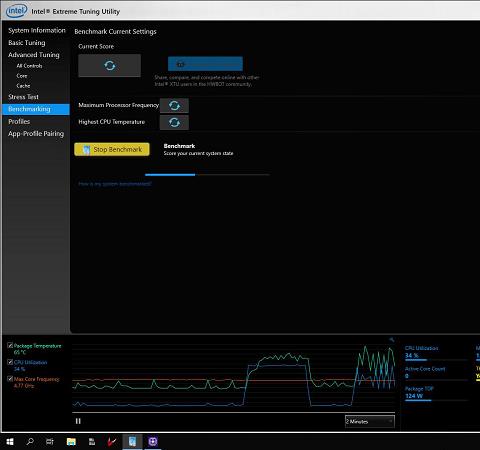Select the Benchmarking menu item
The width and height of the screenshot is (480, 450).
pyautogui.click(x=36, y=109)
